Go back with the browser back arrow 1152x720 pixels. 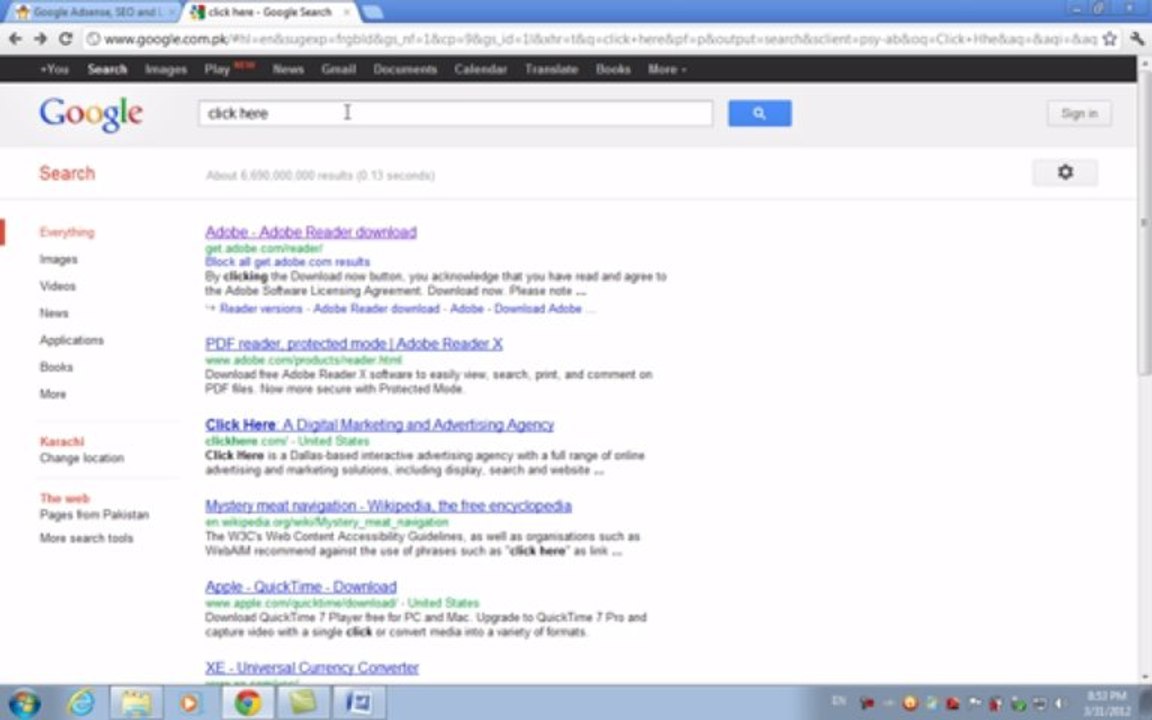tap(15, 39)
